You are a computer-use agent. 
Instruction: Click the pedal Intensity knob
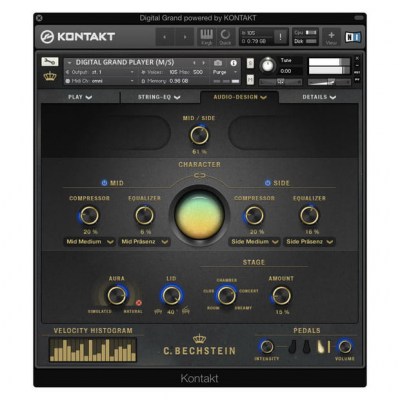coord(267,347)
